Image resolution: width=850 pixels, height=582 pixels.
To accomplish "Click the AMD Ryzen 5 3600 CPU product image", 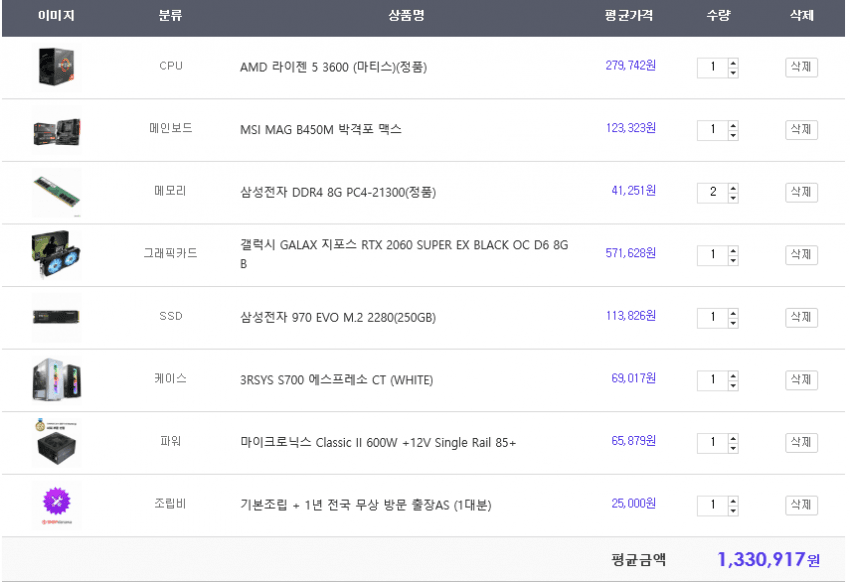I will pos(56,67).
